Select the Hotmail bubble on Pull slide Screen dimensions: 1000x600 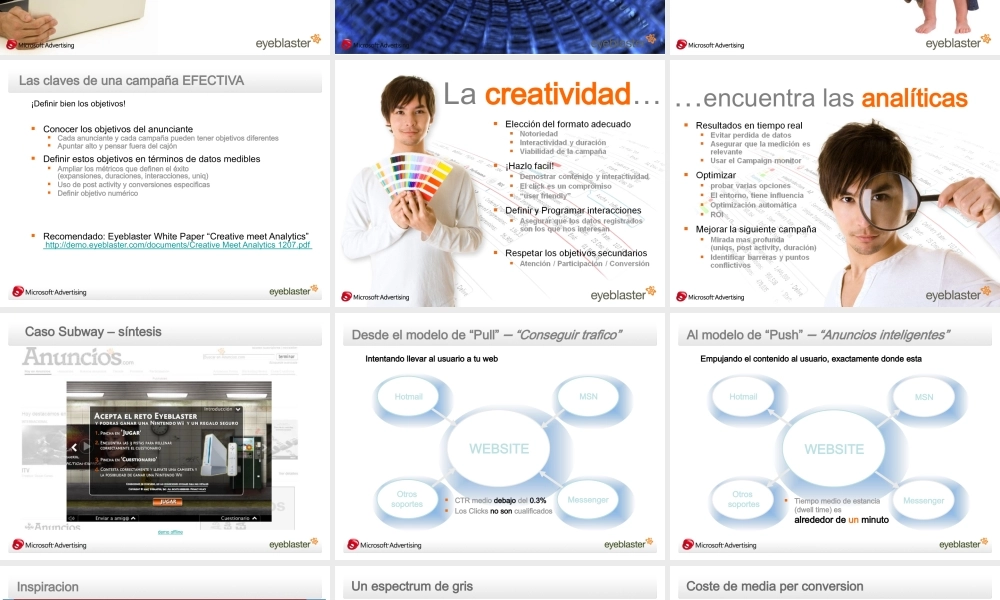408,397
